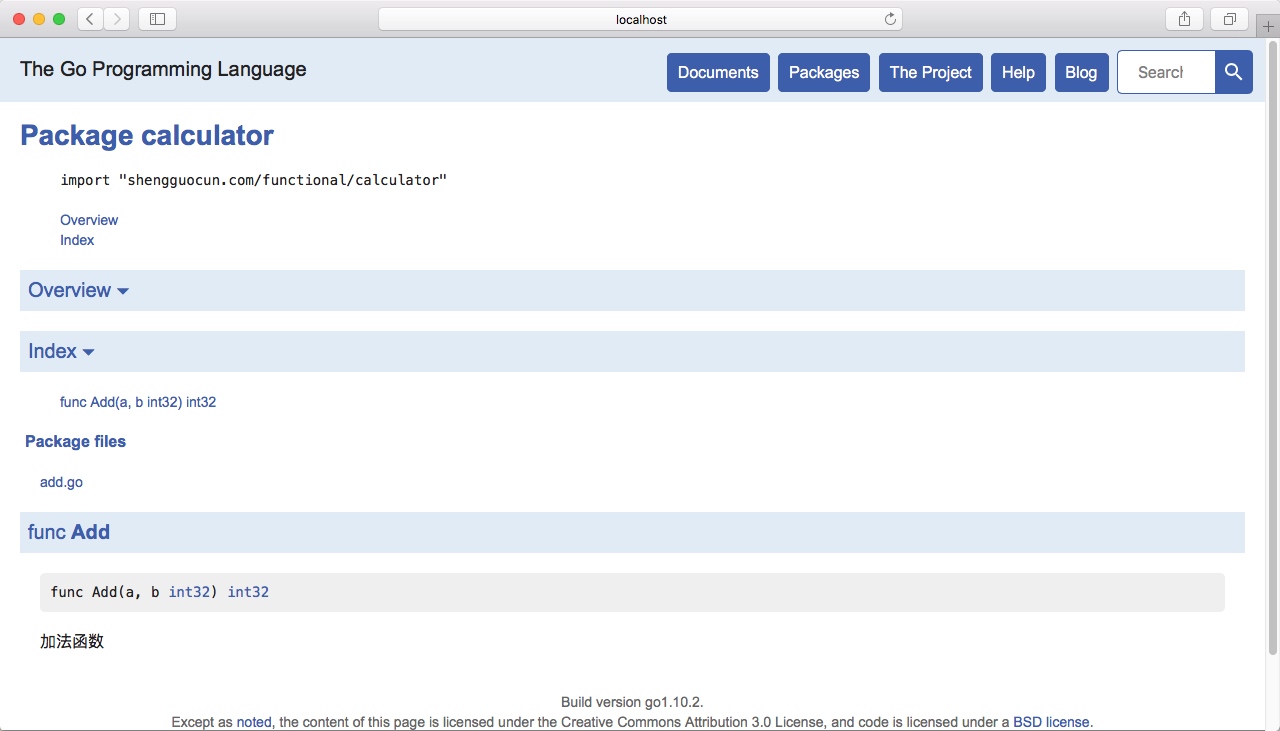1280x731 pixels.
Task: Click the 加法函数 description text
Action: click(x=72, y=641)
